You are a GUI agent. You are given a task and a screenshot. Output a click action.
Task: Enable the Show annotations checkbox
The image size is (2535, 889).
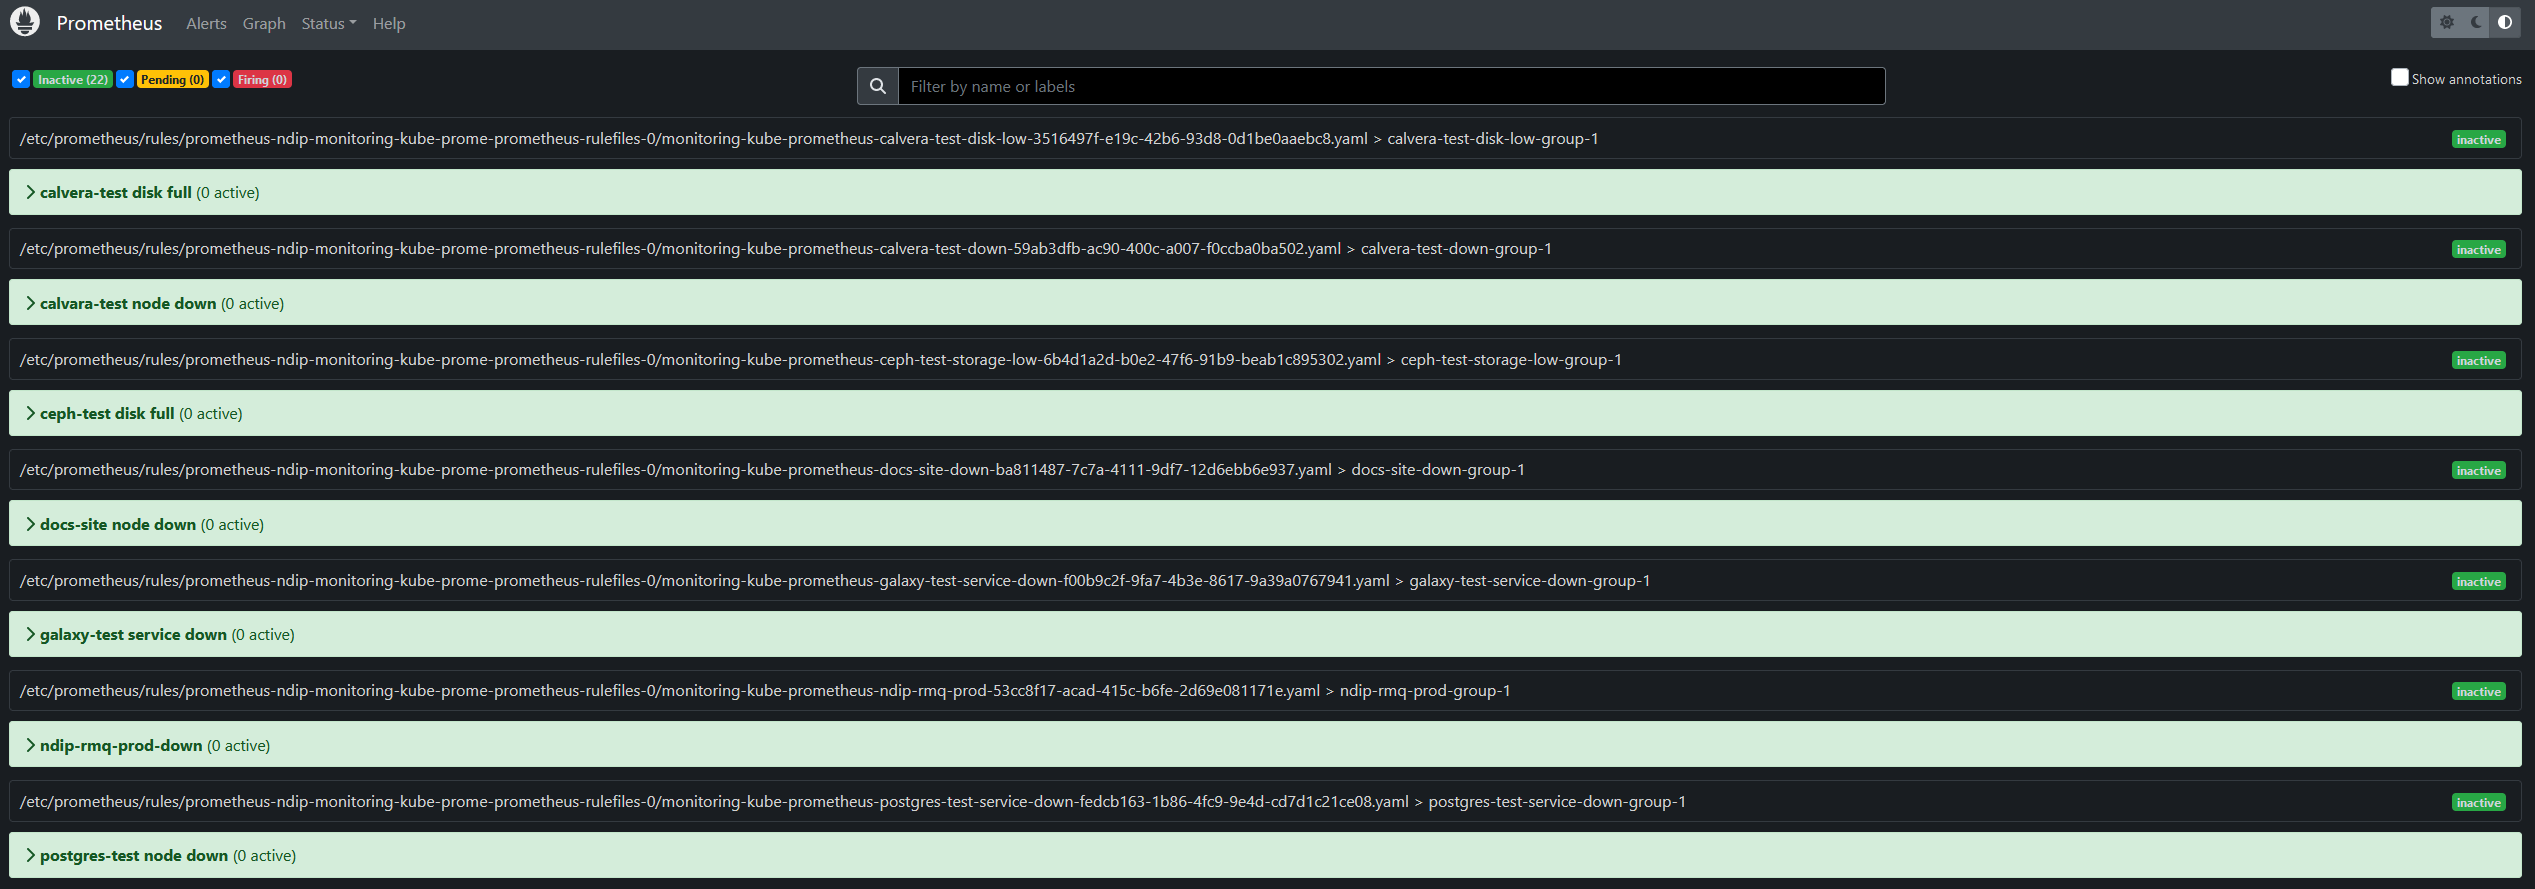(2399, 78)
